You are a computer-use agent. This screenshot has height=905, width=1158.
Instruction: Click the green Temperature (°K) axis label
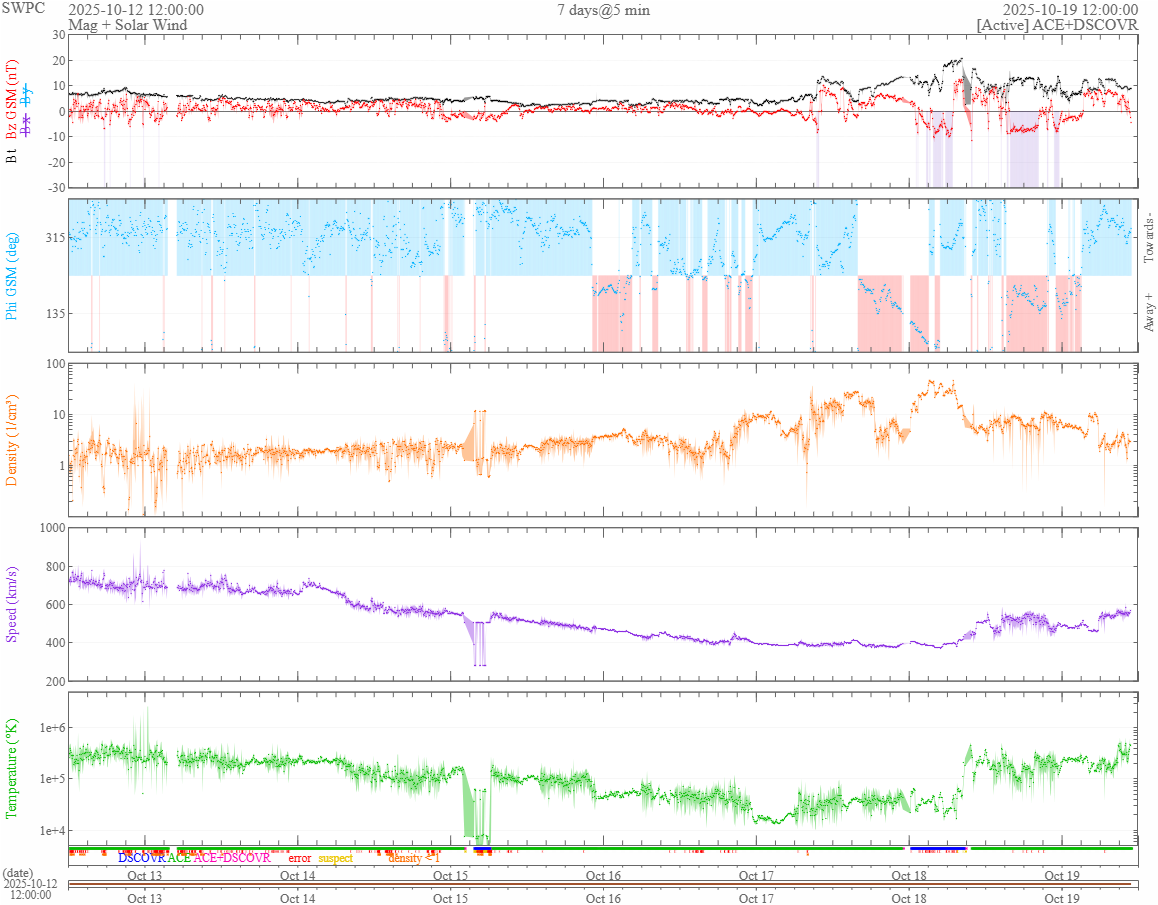[11, 768]
